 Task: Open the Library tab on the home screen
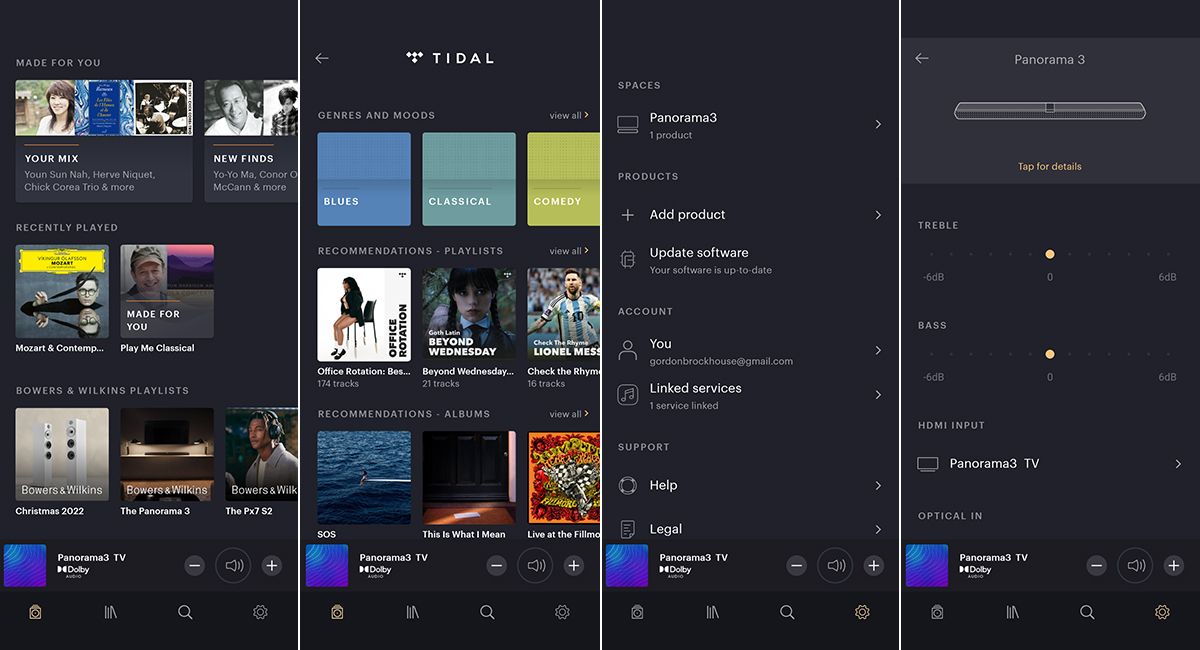click(x=111, y=612)
